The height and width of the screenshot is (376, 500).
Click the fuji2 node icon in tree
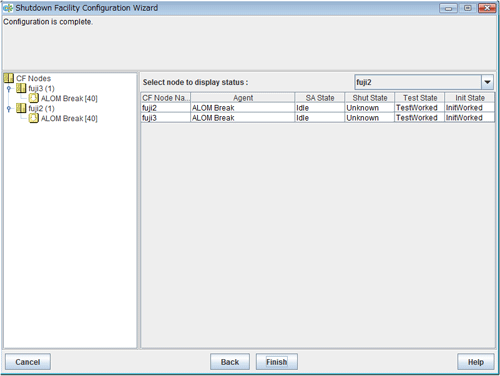point(21,108)
